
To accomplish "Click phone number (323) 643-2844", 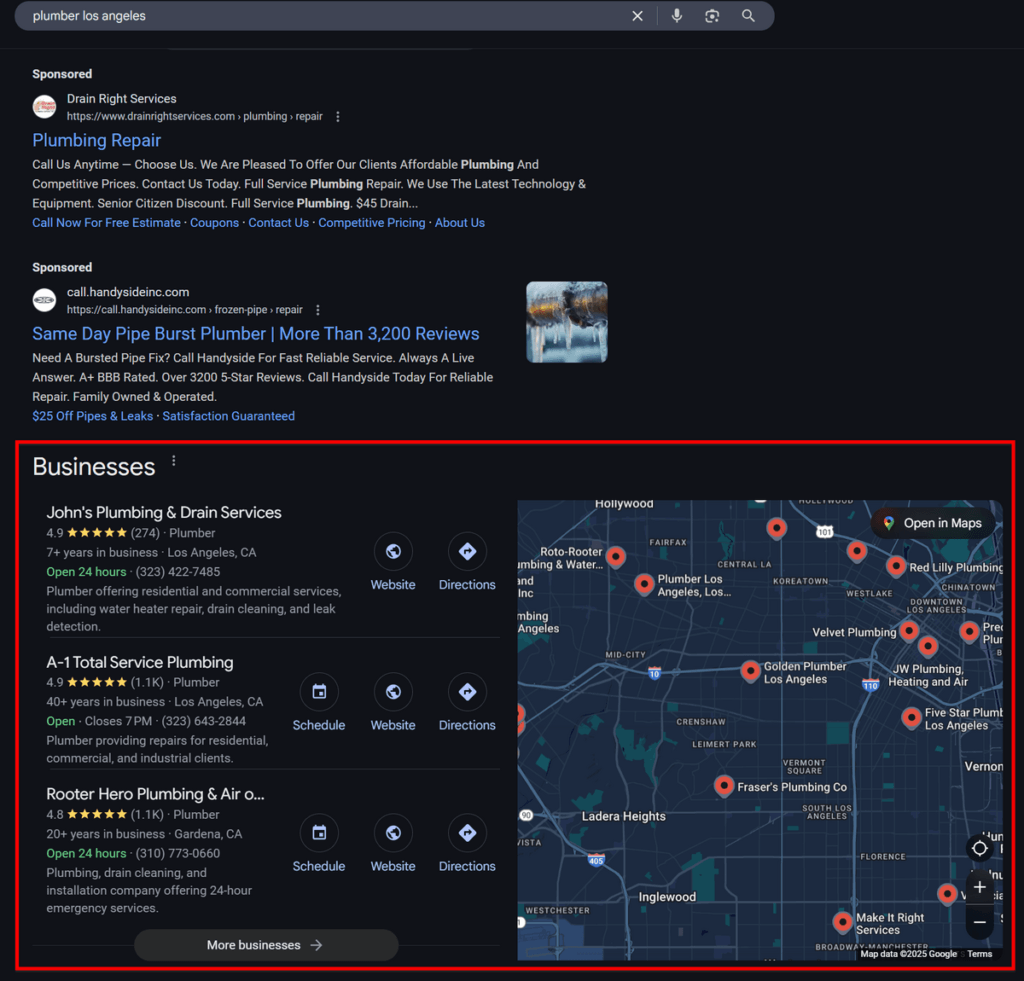I will [x=204, y=722].
